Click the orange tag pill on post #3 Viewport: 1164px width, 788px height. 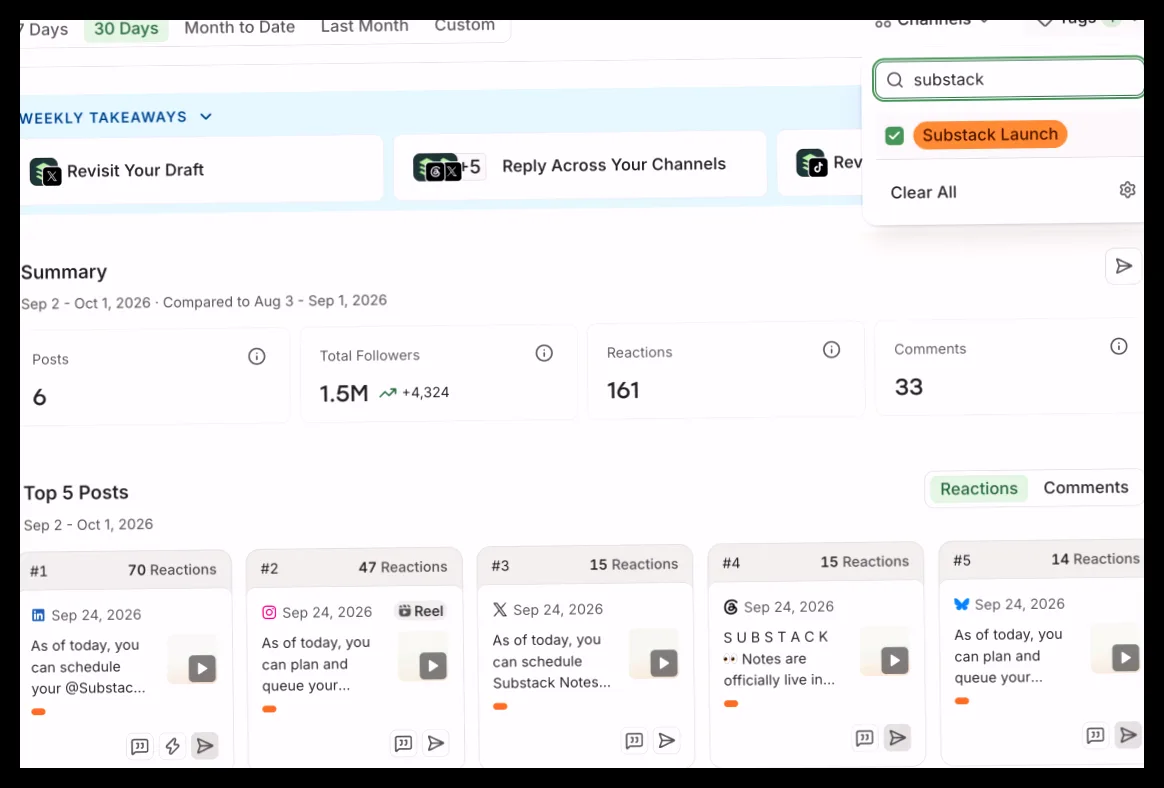(500, 706)
